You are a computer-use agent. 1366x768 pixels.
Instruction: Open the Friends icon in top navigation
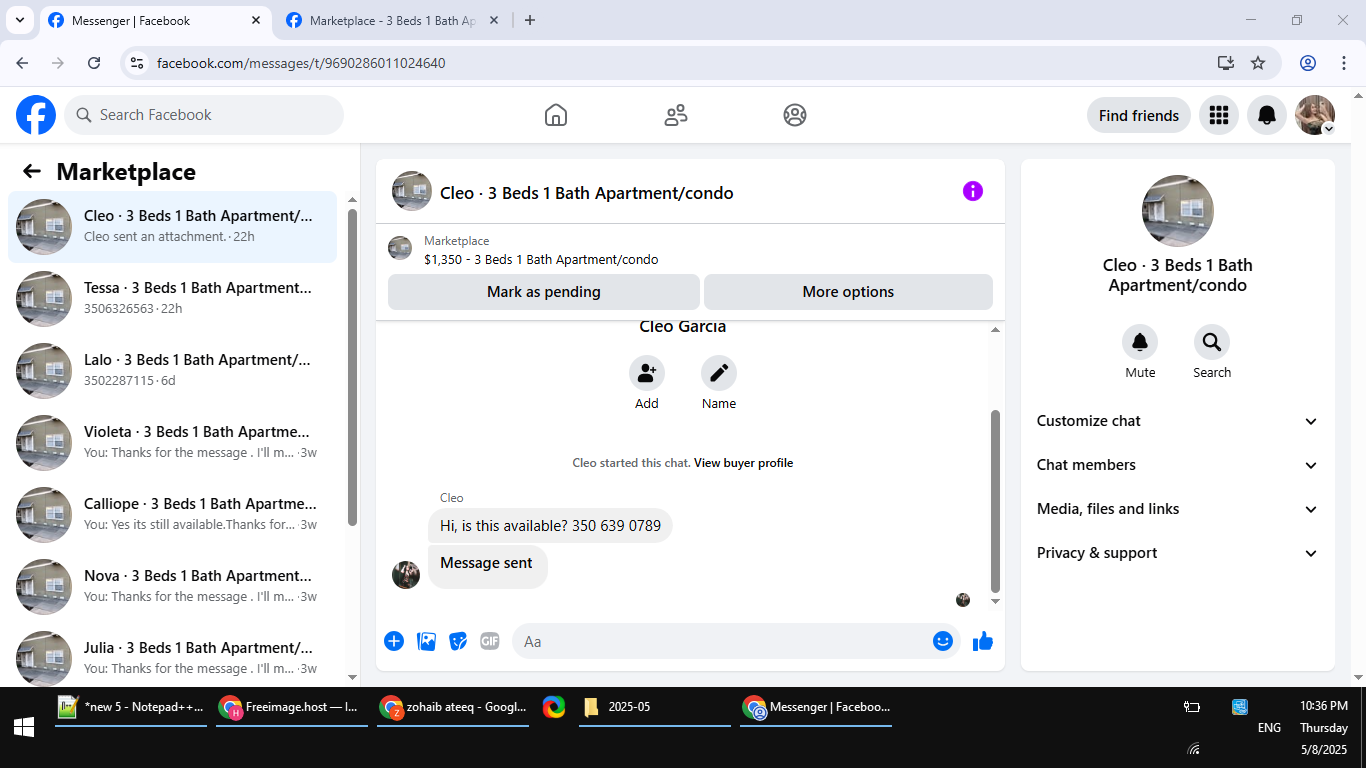click(676, 115)
